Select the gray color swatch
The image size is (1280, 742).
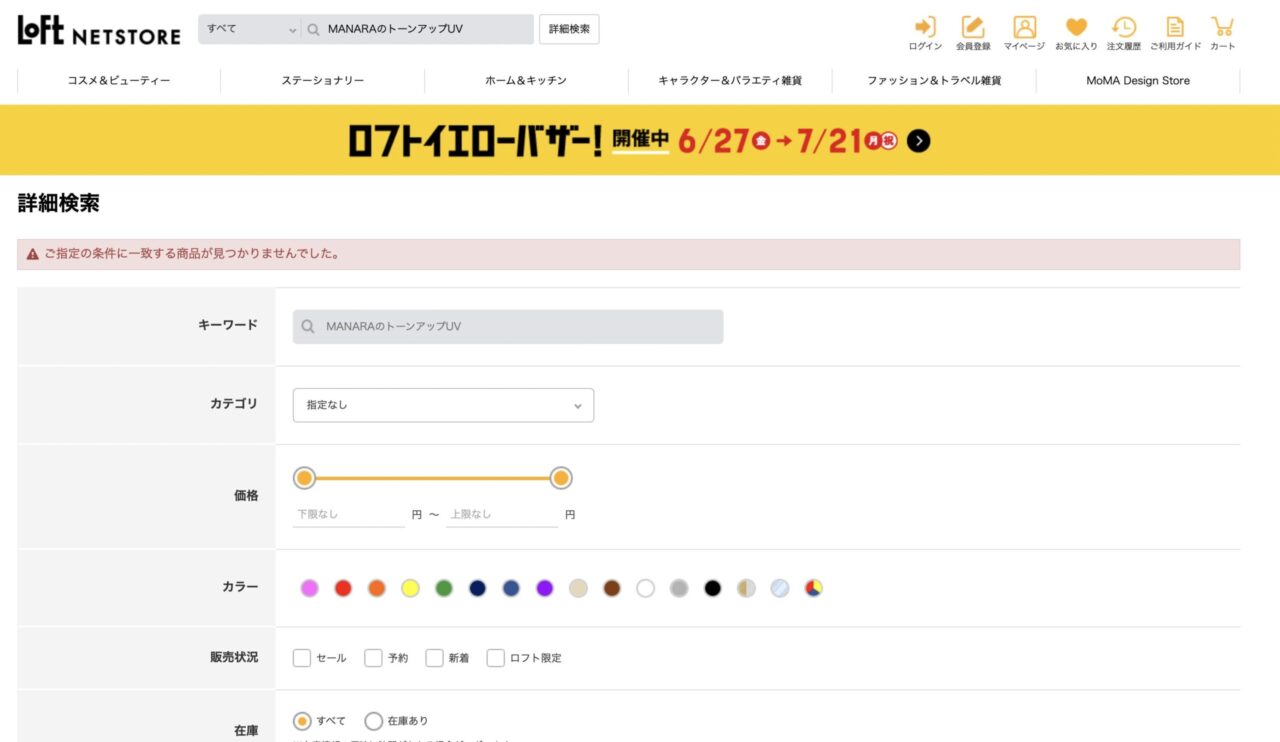tap(679, 589)
